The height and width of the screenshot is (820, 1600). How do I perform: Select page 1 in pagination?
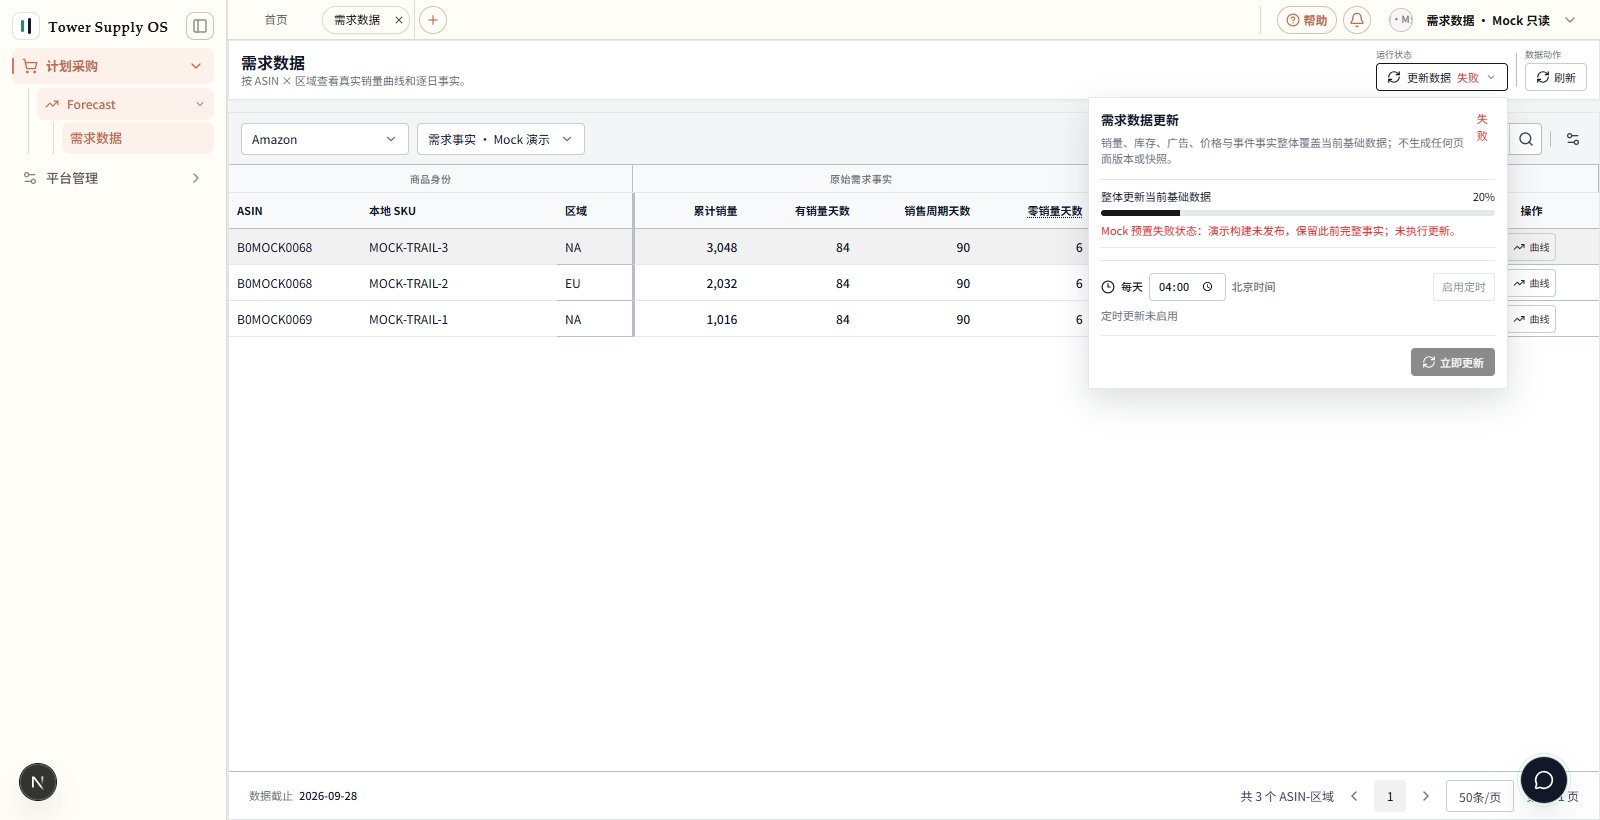1390,796
